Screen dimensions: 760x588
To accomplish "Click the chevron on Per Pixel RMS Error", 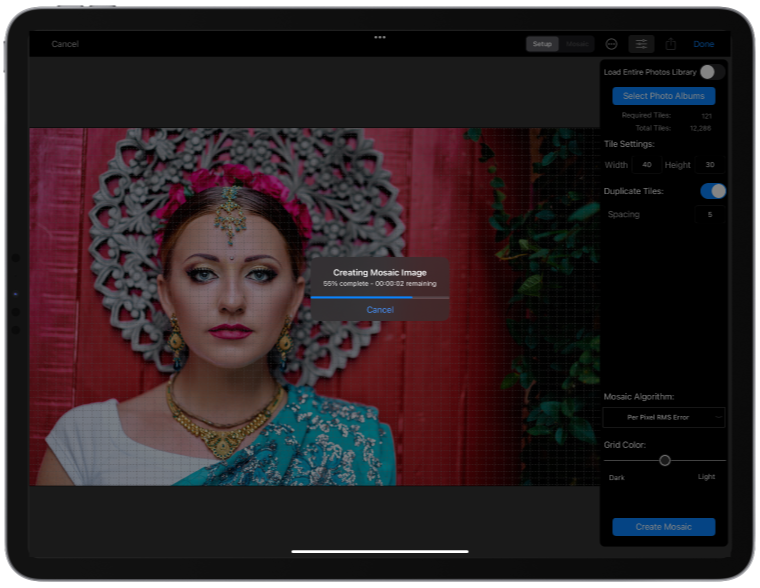I will (x=717, y=417).
